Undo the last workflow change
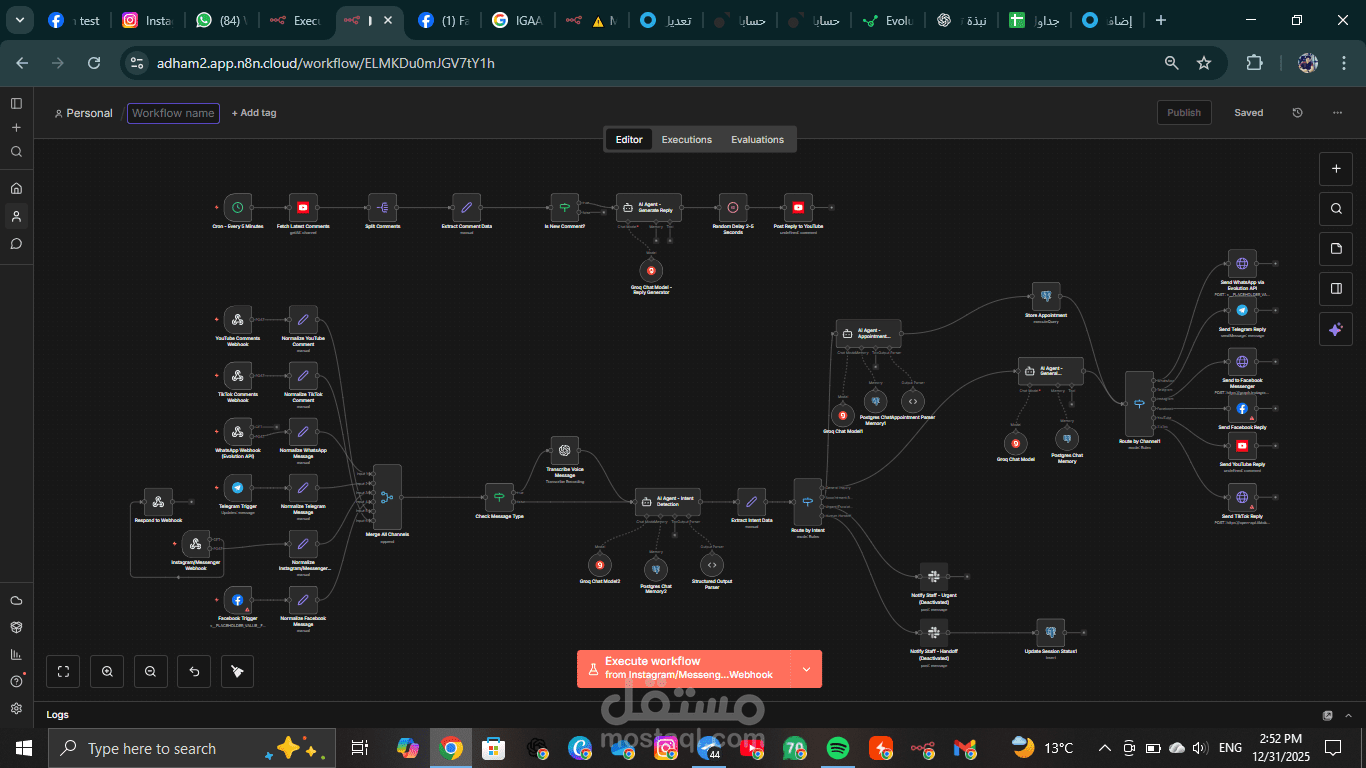This screenshot has width=1366, height=768. 194,671
